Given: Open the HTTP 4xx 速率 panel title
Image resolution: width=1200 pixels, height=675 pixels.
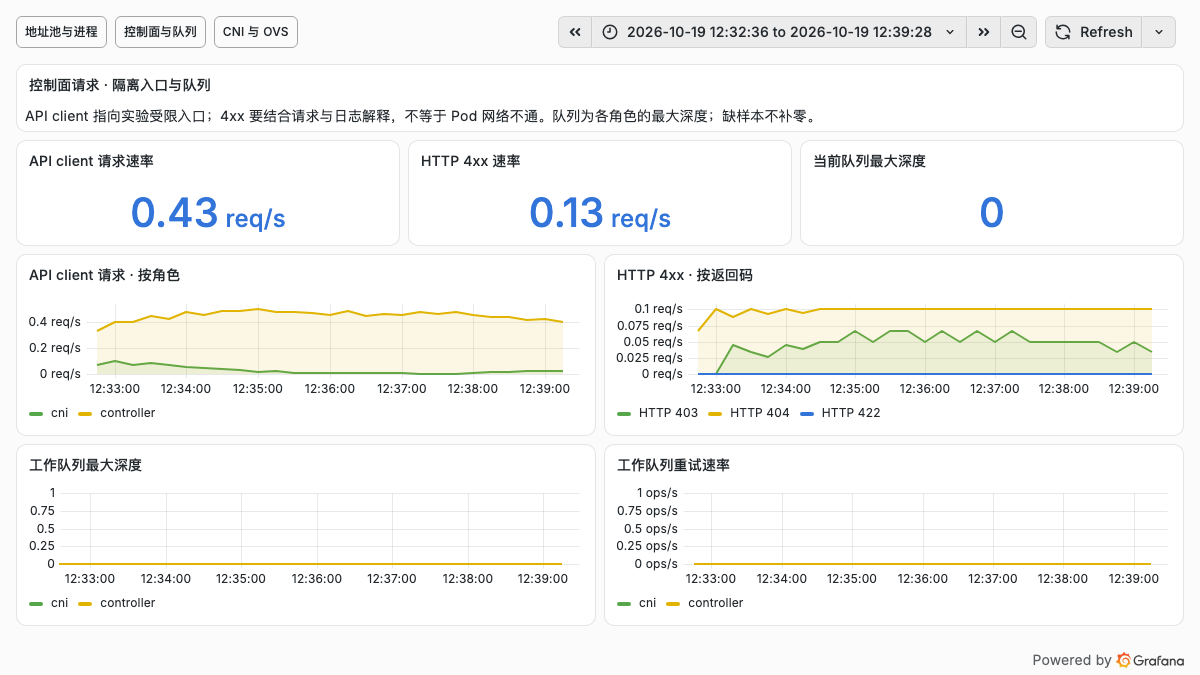Looking at the screenshot, I should pyautogui.click(x=470, y=161).
